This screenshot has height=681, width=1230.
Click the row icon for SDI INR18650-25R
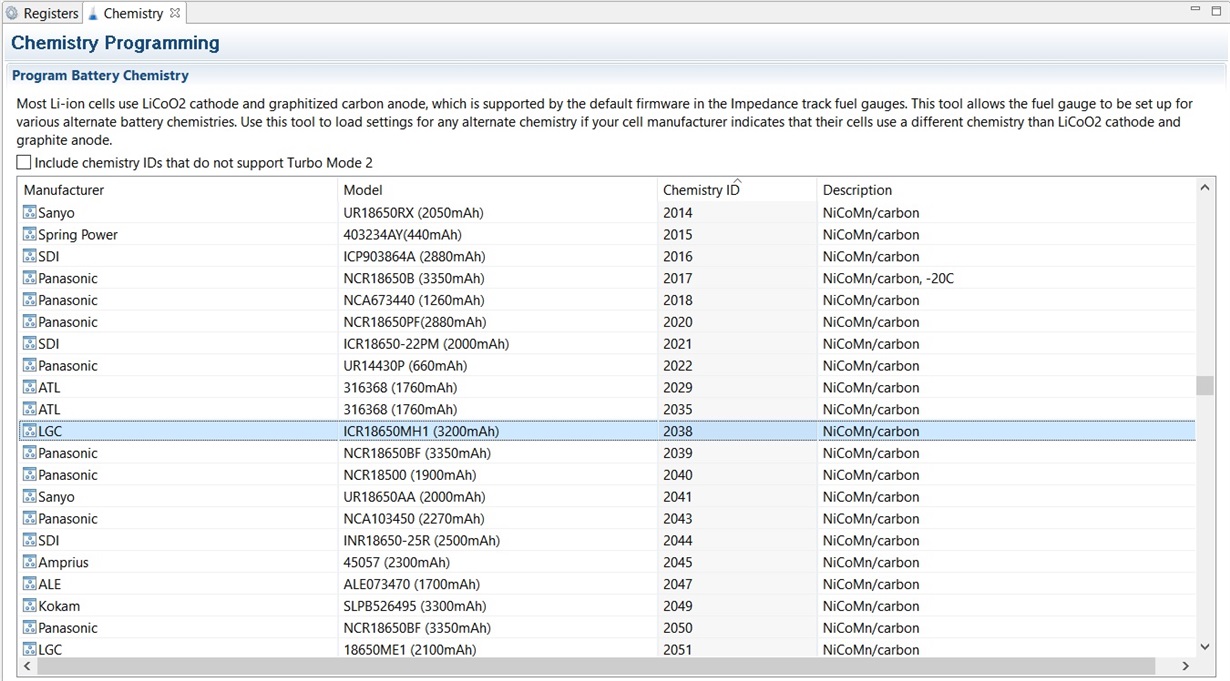pos(29,541)
